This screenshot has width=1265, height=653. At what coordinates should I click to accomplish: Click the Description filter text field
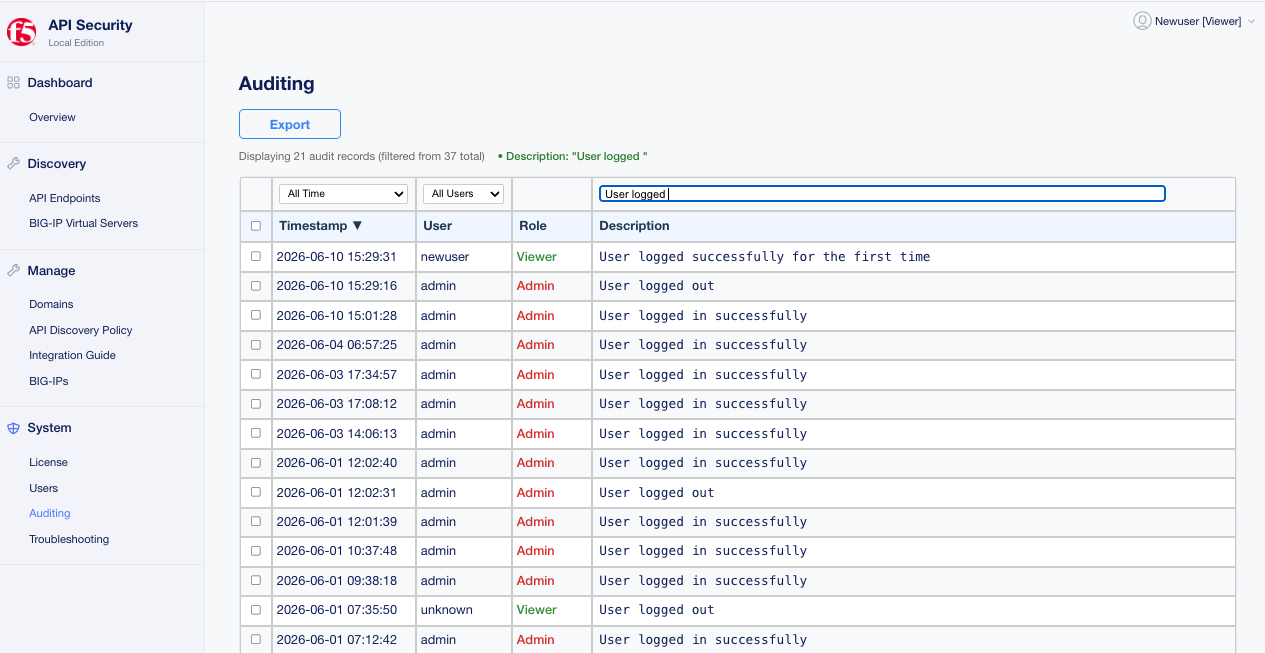[x=882, y=194]
